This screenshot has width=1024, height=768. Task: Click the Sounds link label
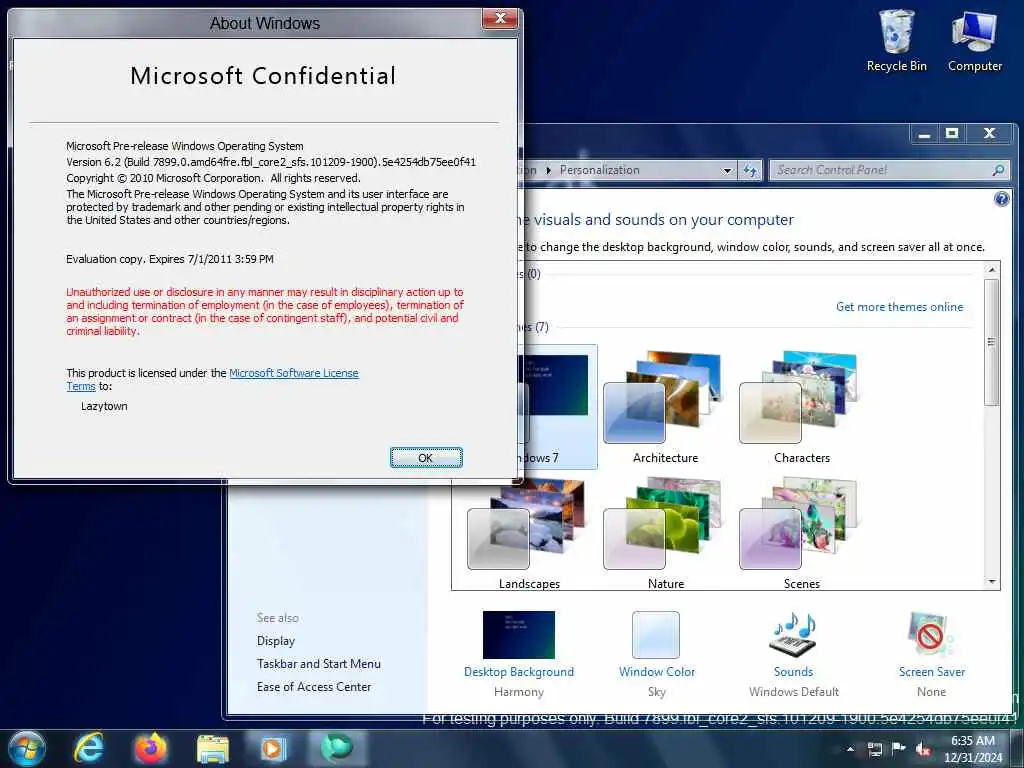click(793, 672)
